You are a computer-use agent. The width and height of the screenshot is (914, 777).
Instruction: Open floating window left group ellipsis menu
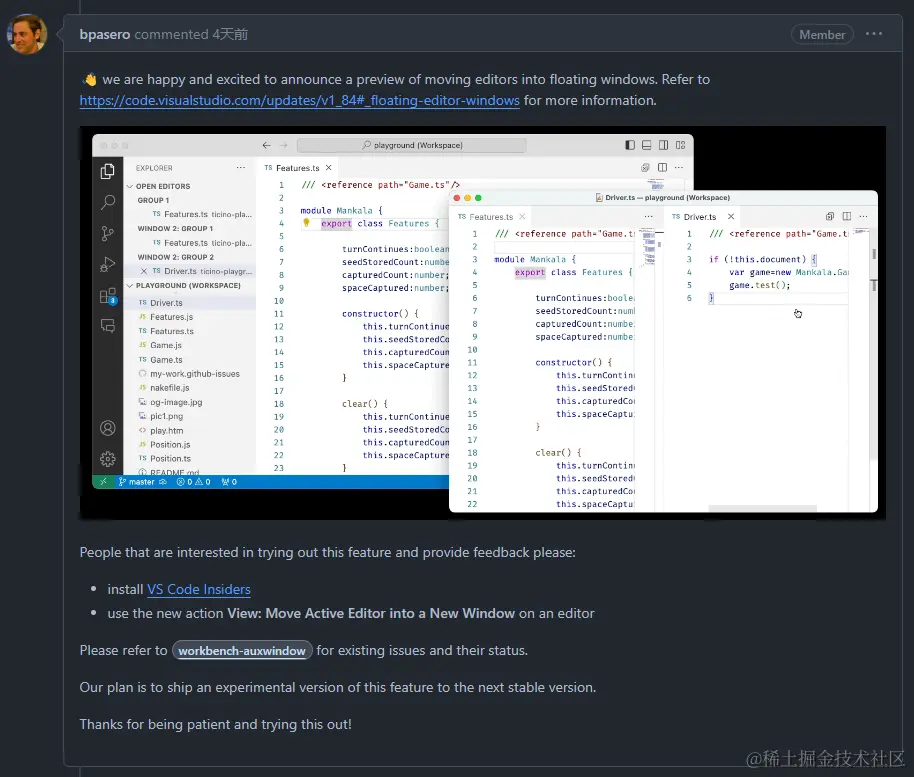pos(648,216)
